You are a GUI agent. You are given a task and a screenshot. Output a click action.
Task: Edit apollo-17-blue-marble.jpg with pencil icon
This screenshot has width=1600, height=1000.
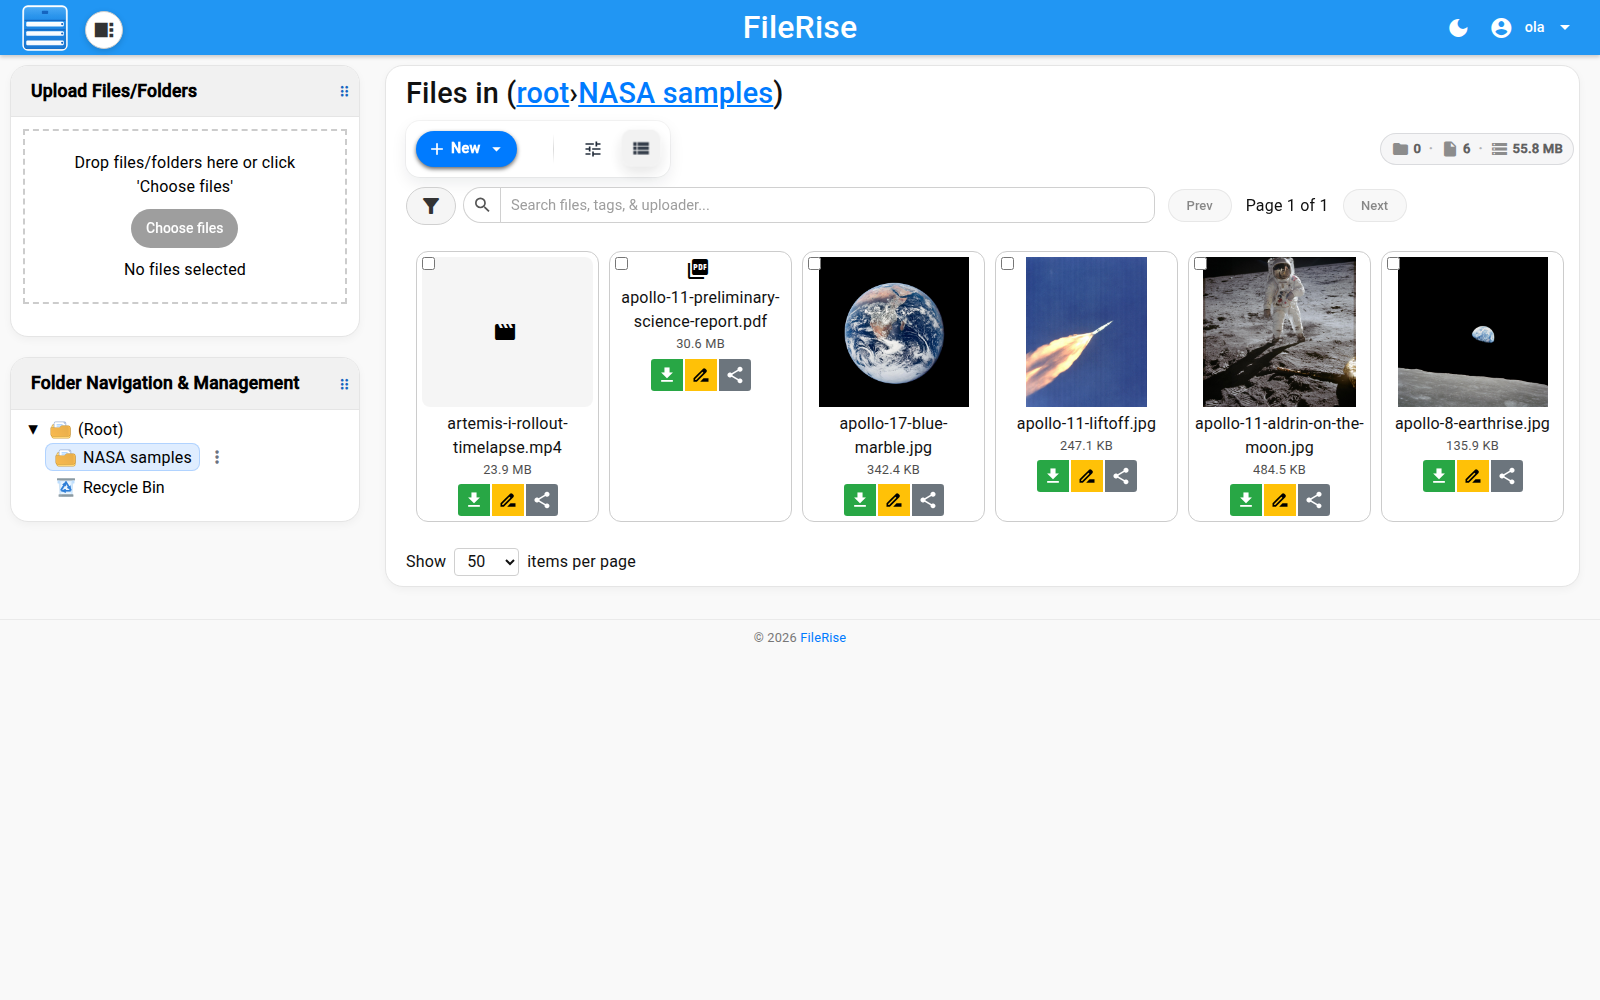(894, 500)
